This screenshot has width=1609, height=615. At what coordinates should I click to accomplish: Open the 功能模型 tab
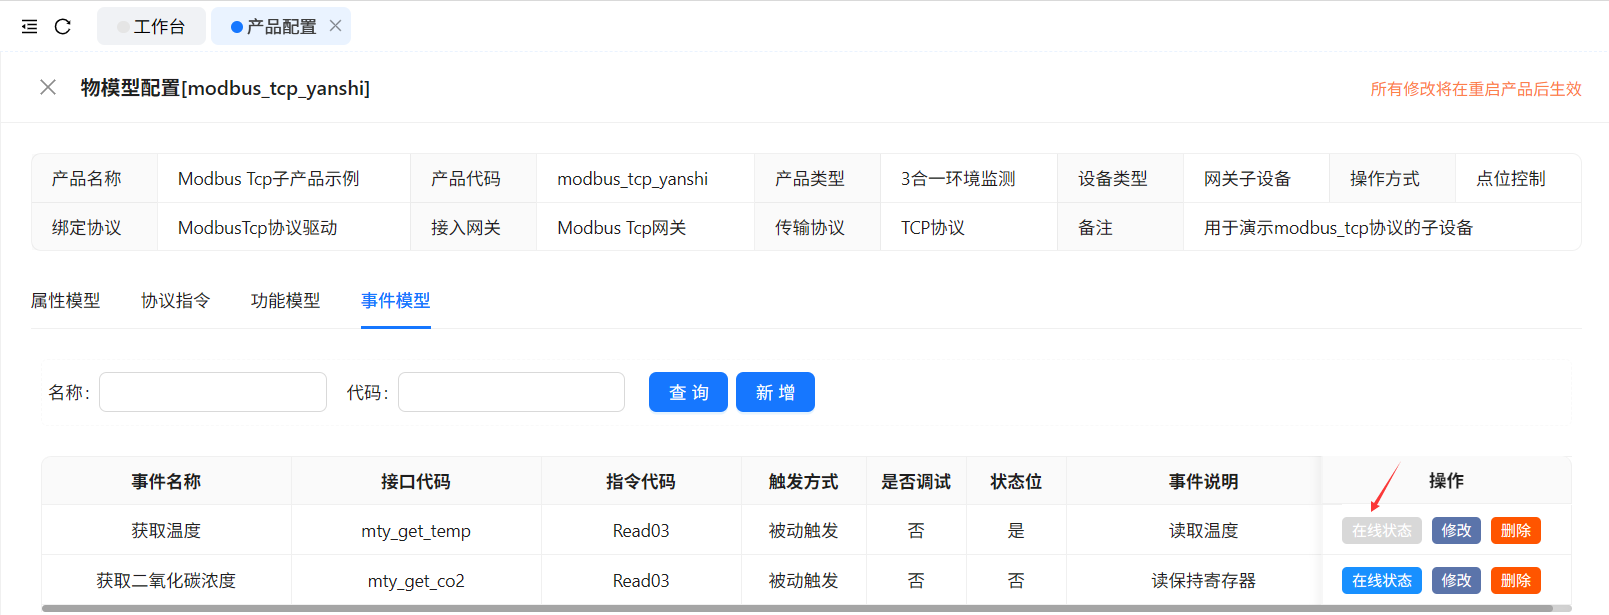coord(285,300)
